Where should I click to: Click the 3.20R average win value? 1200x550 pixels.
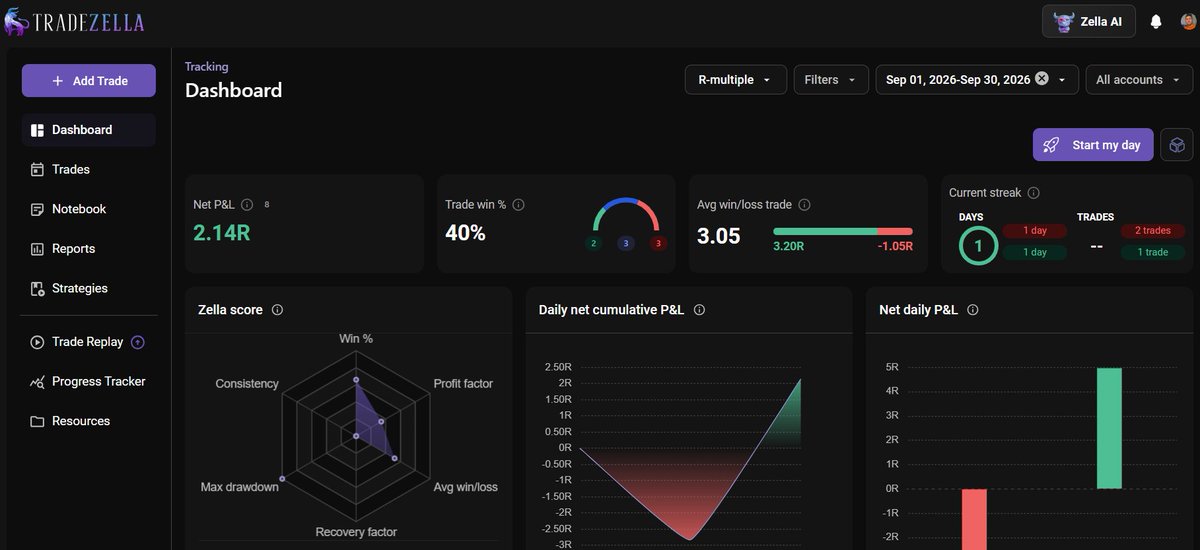[x=789, y=246]
